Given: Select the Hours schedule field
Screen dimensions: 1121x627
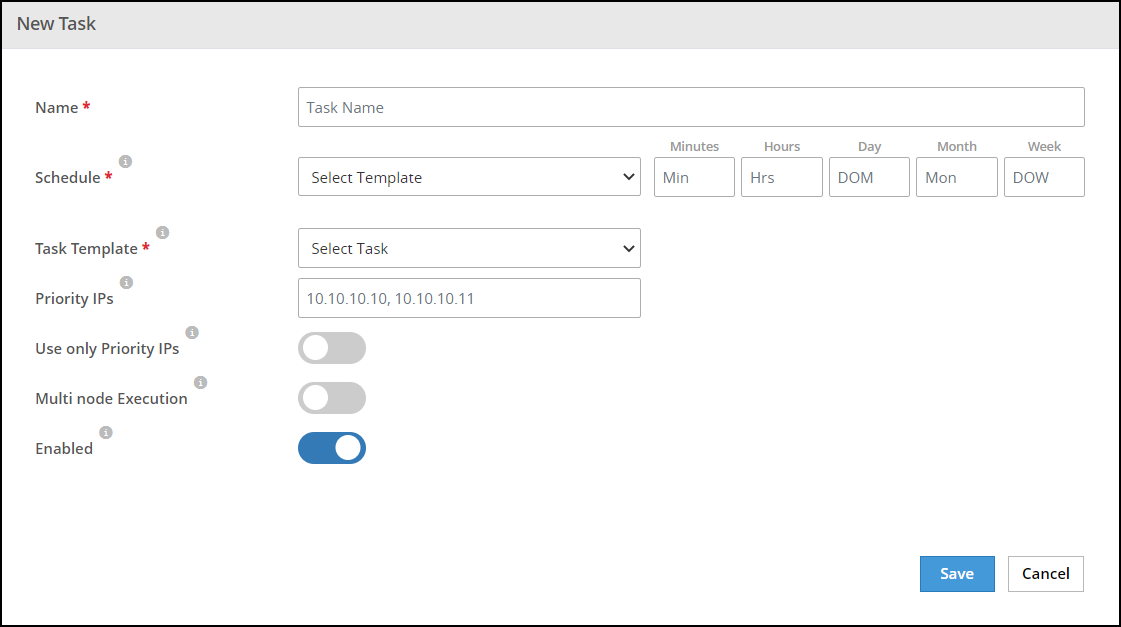Looking at the screenshot, I should [781, 177].
